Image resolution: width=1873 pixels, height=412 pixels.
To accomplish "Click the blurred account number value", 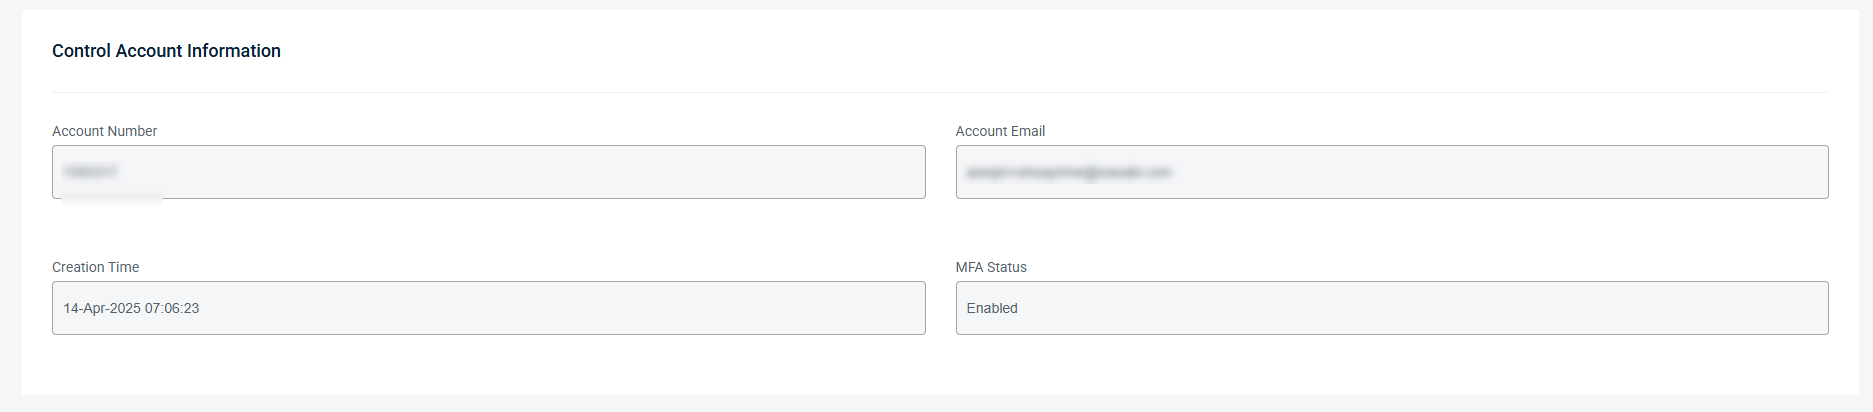I will (90, 172).
